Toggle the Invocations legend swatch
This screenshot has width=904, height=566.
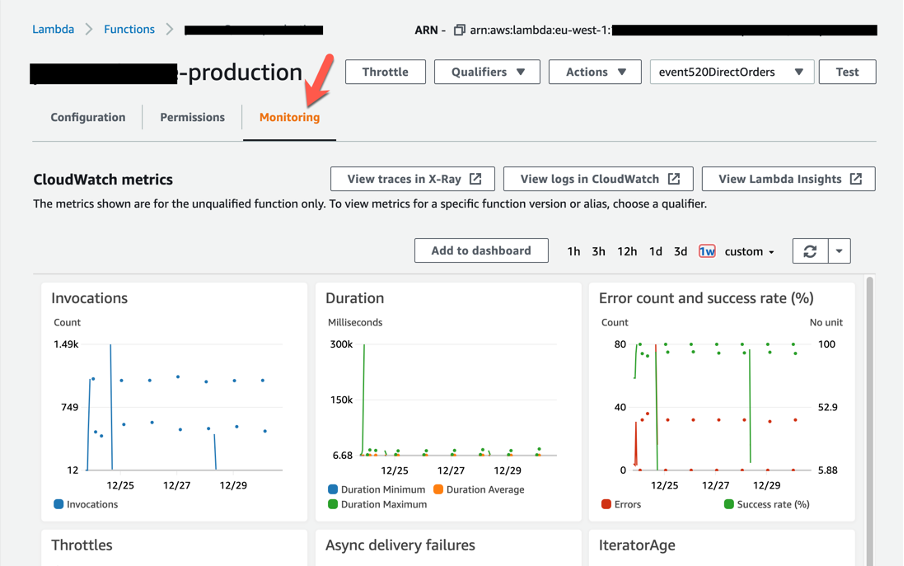[x=59, y=505]
